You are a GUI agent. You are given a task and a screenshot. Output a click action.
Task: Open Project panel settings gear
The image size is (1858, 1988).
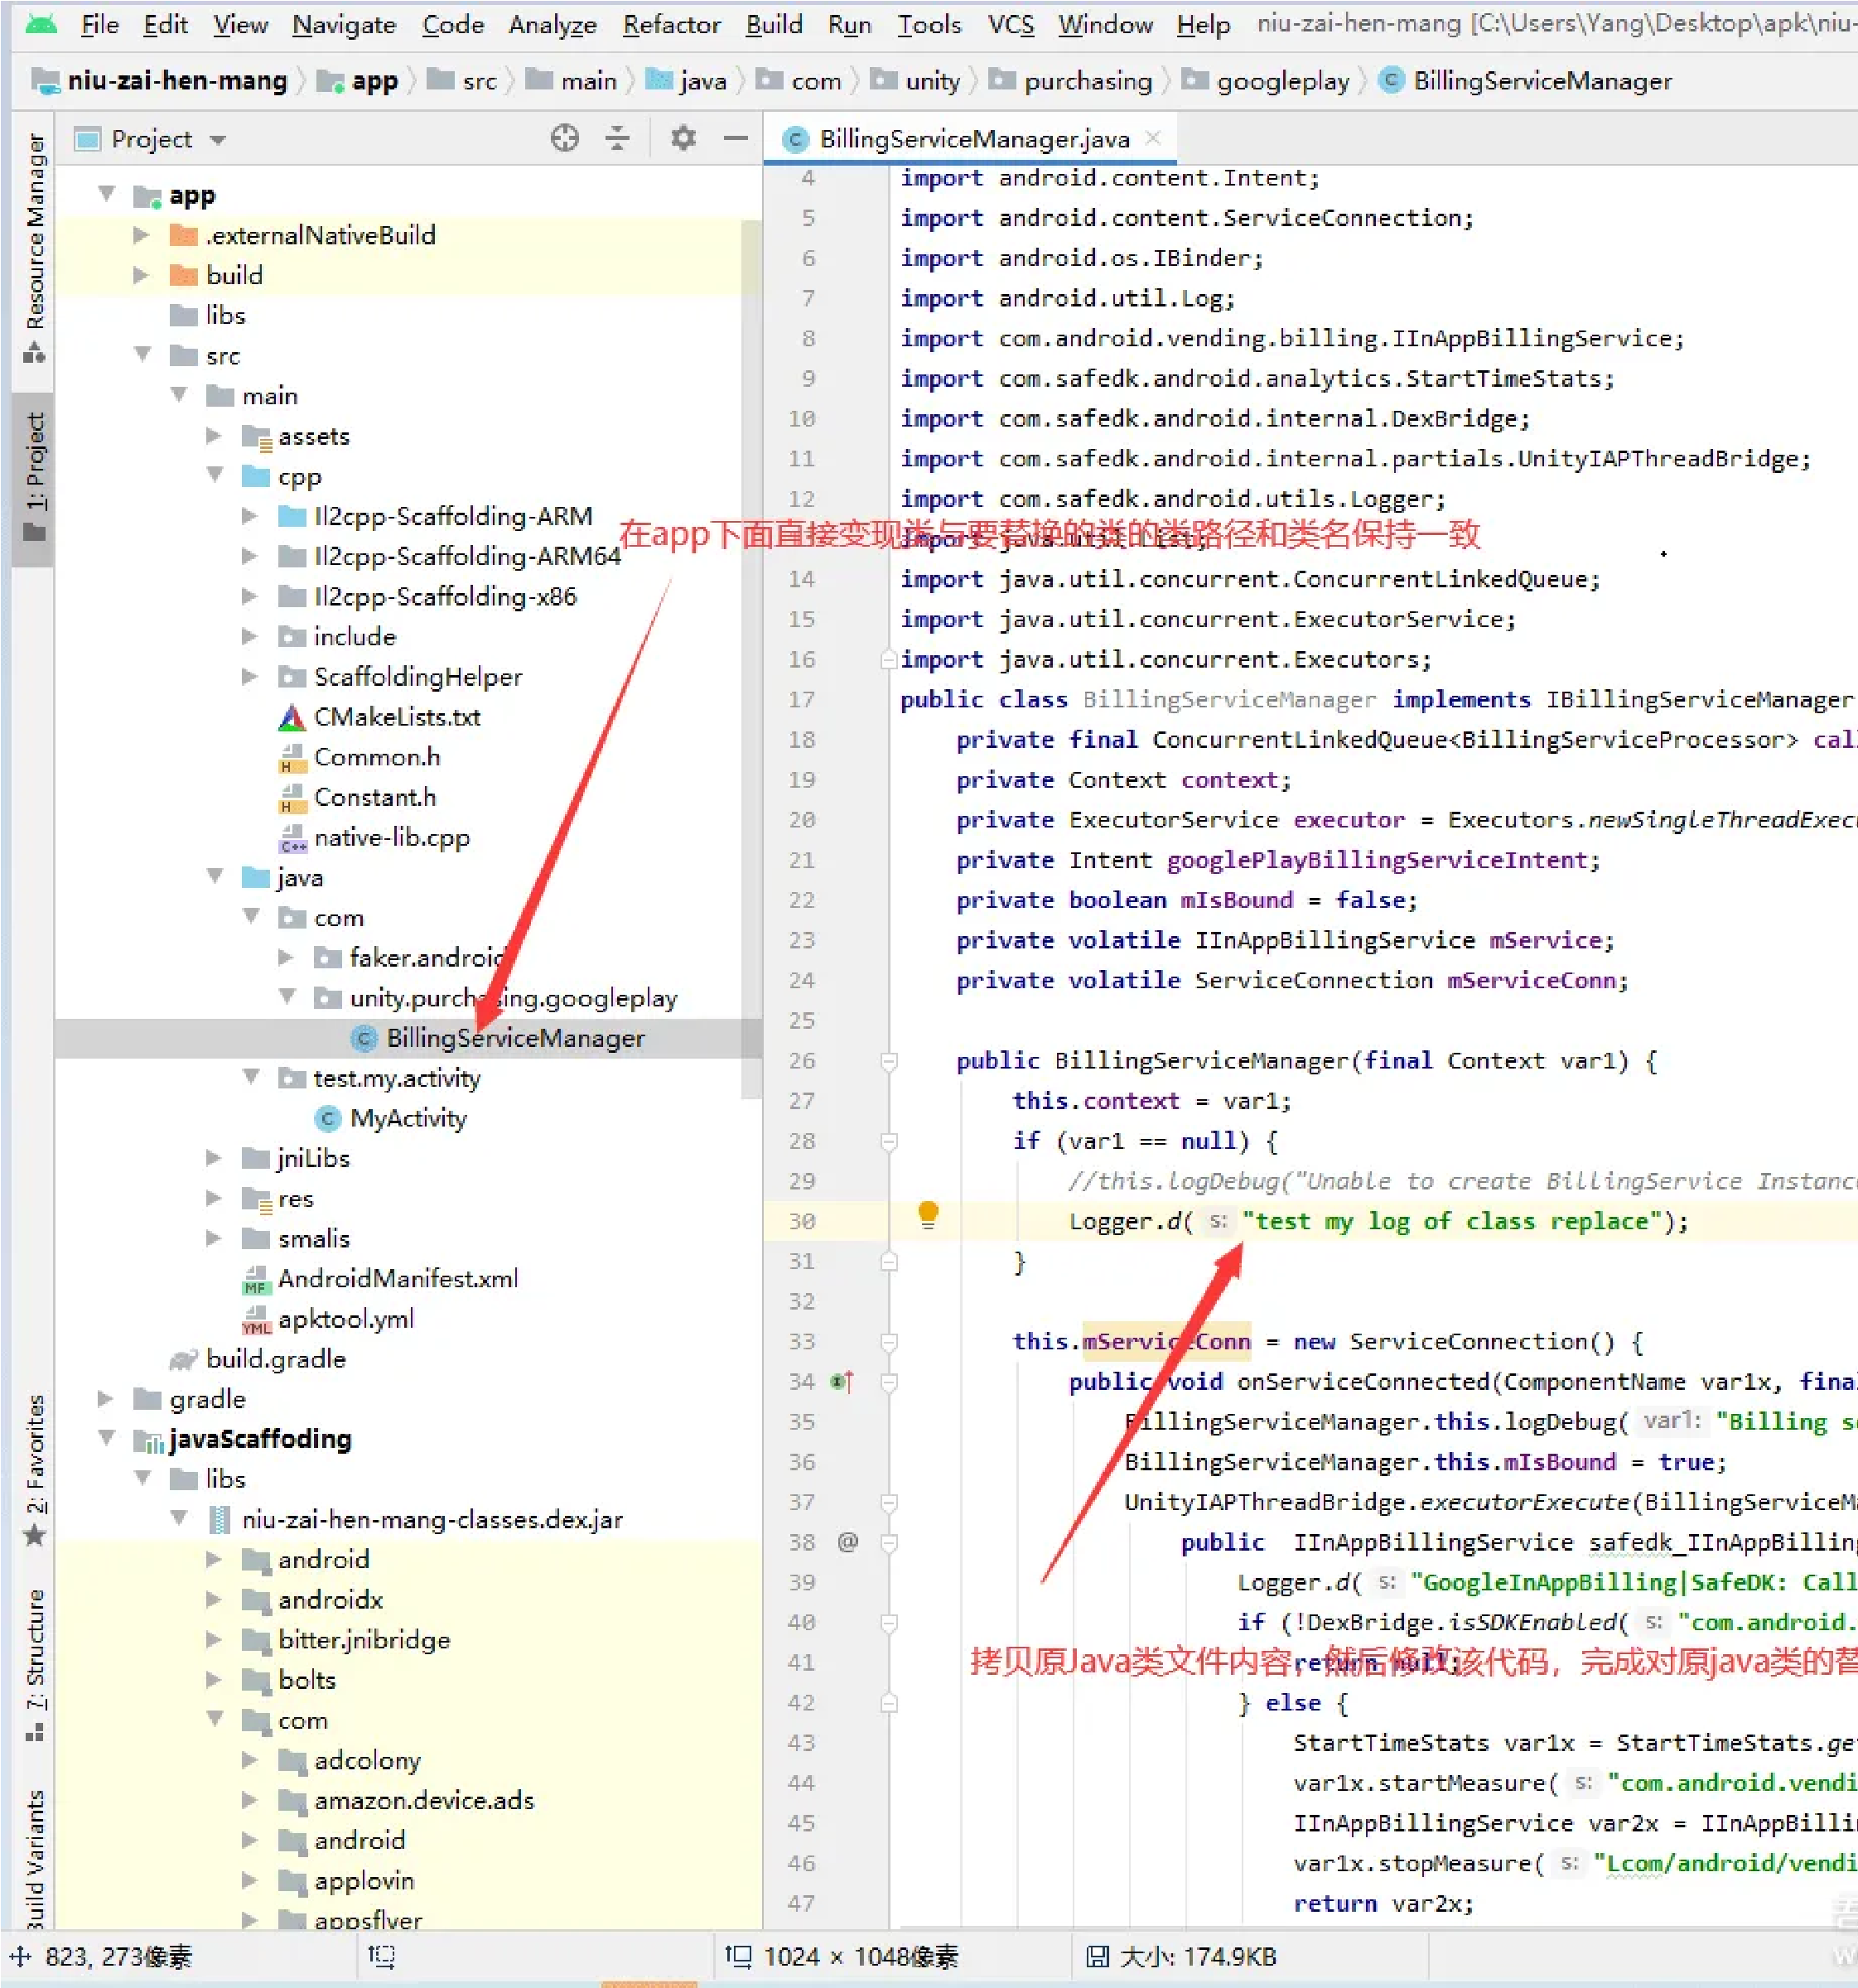tap(683, 138)
